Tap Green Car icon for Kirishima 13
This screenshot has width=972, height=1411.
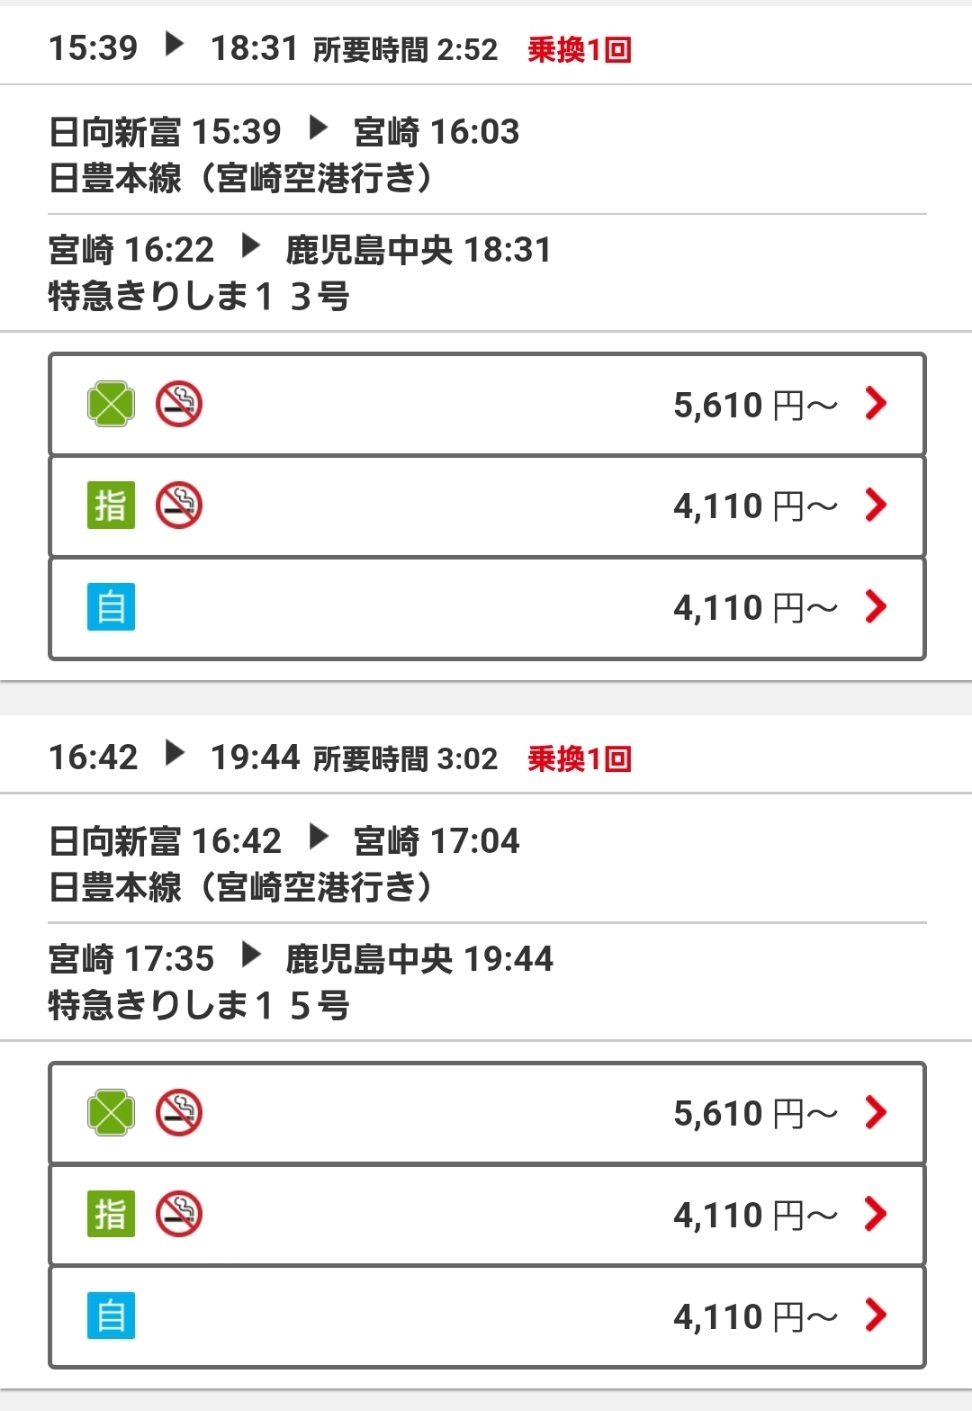pos(111,404)
